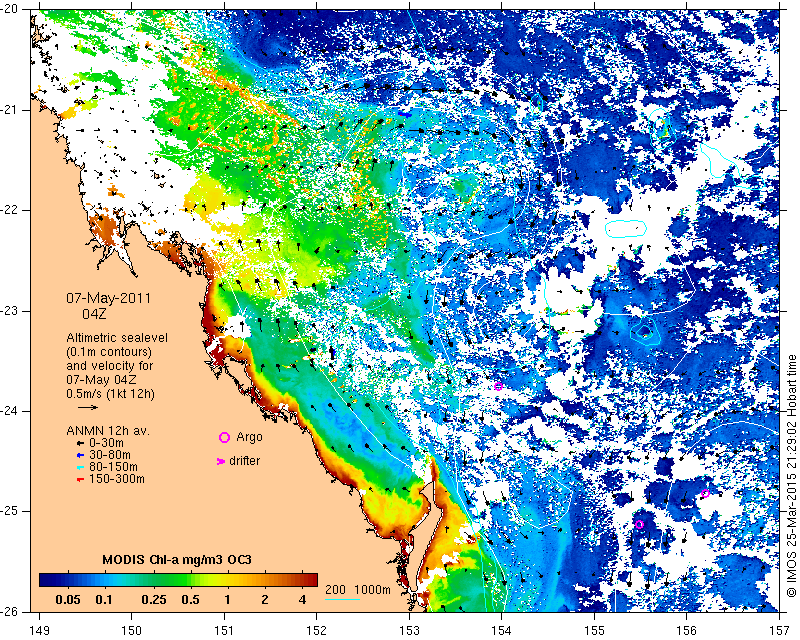Click the 04Z time label
Image resolution: width=800 pixels, height=640 pixels.
[x=94, y=314]
